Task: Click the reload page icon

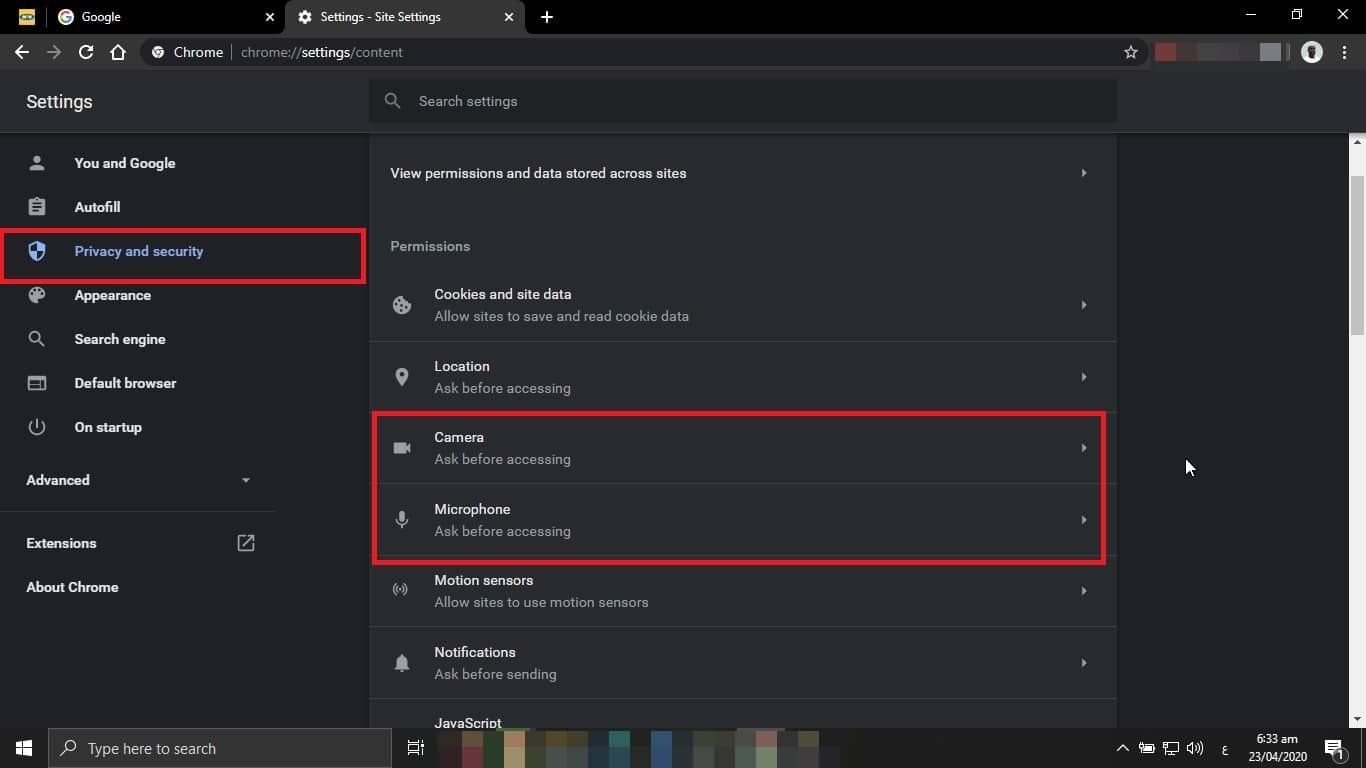Action: pyautogui.click(x=86, y=52)
